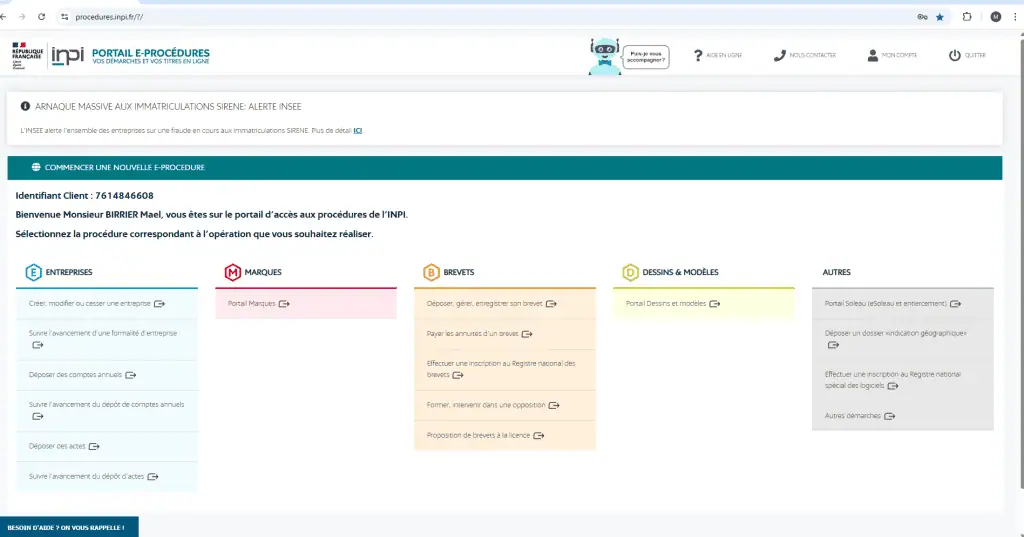1024x537 pixels.
Task: Click Besoin d'aide callback button
Action: [x=68, y=527]
